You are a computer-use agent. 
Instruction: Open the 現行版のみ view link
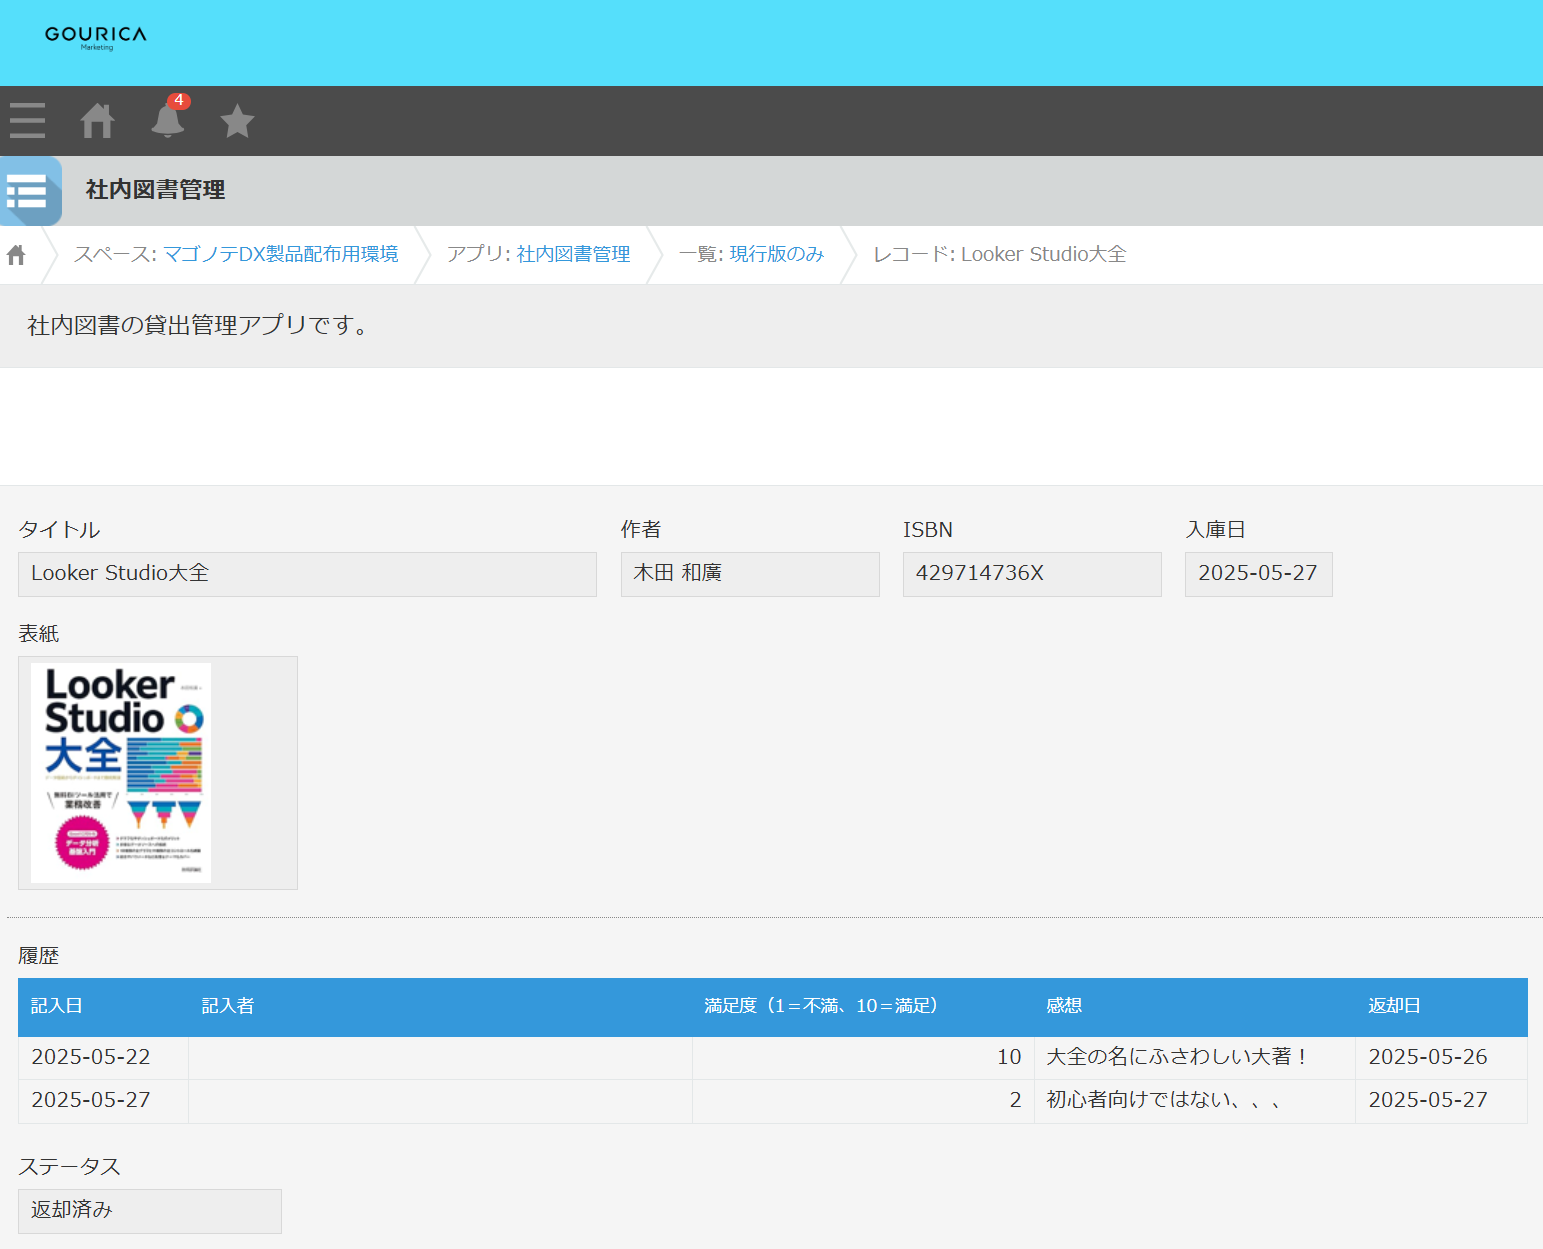[x=777, y=254]
